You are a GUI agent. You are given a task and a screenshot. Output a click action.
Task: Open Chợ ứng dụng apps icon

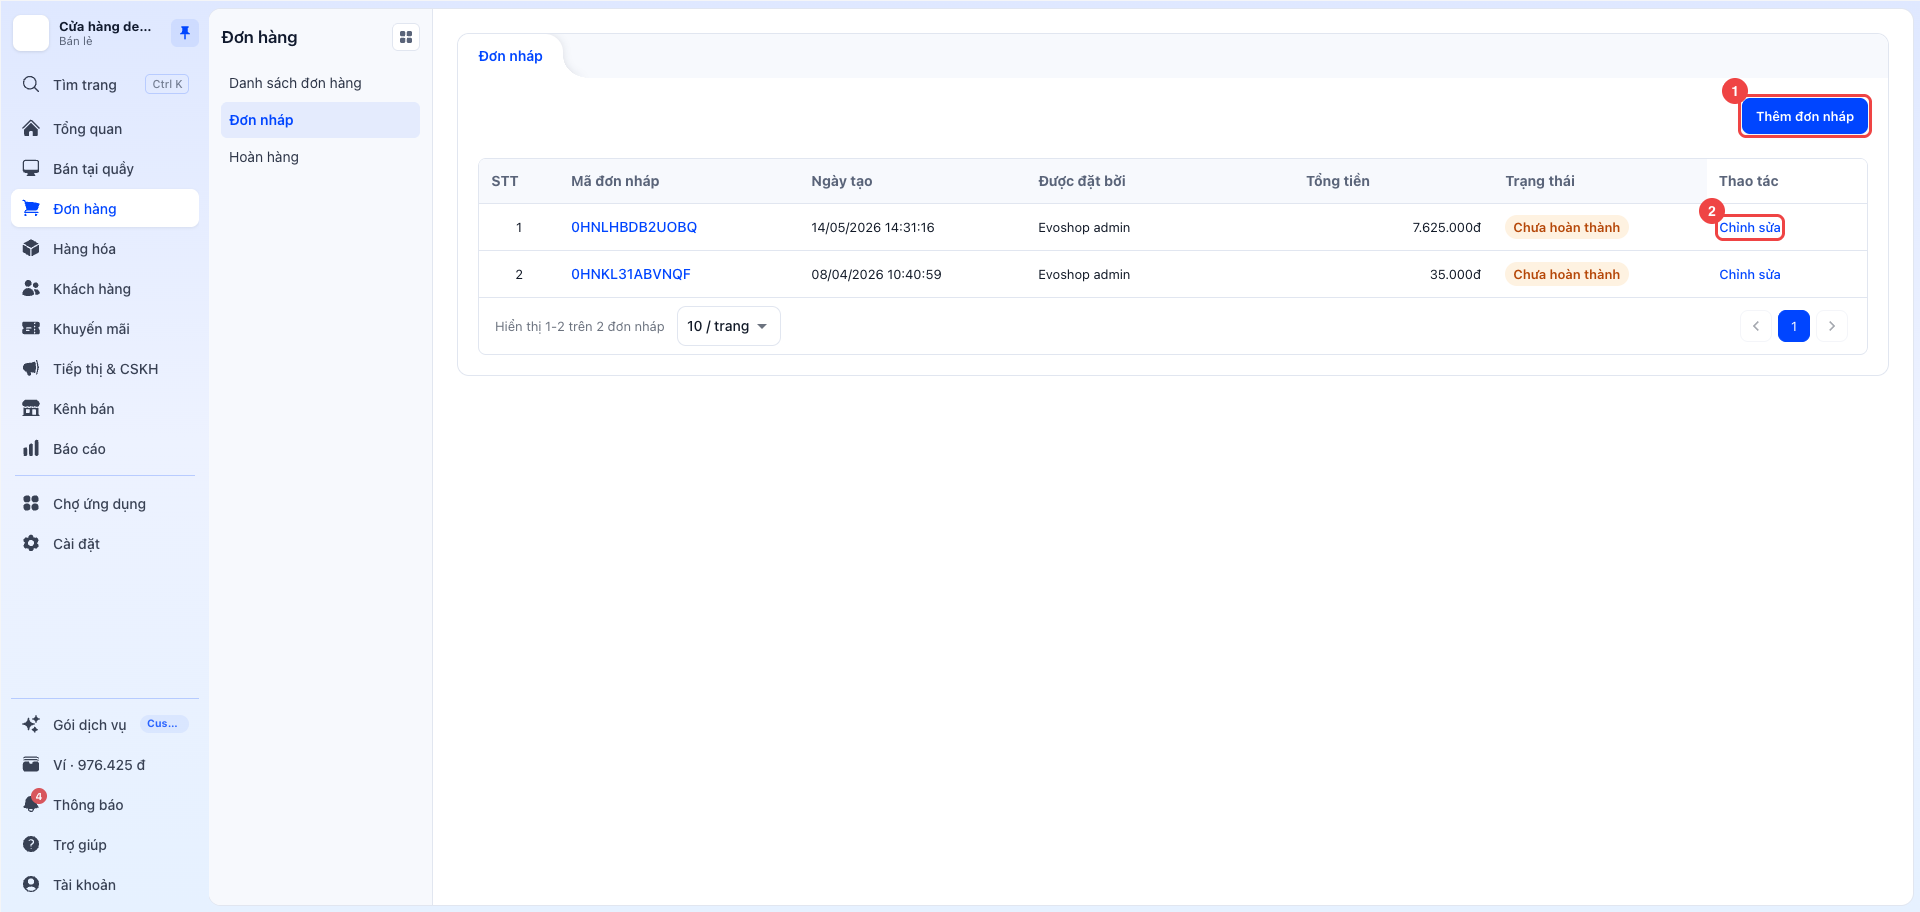pos(31,503)
